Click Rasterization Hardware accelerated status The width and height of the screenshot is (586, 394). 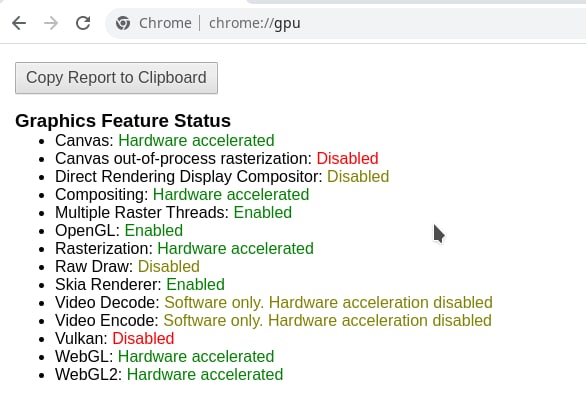235,248
